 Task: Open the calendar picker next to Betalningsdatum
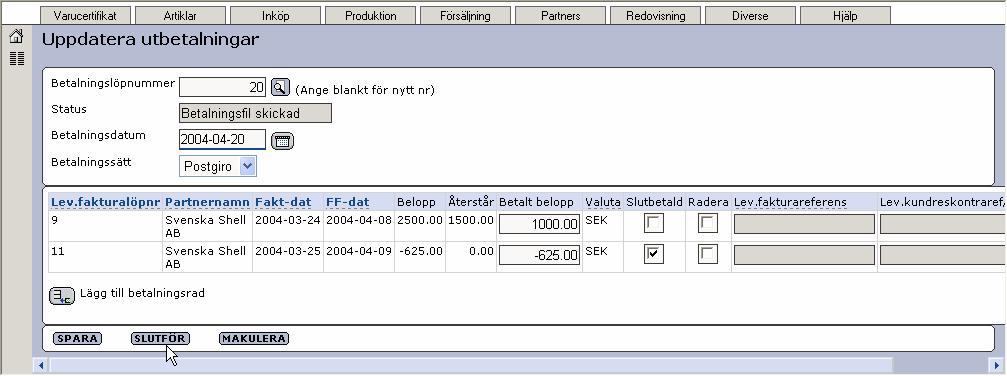(283, 141)
